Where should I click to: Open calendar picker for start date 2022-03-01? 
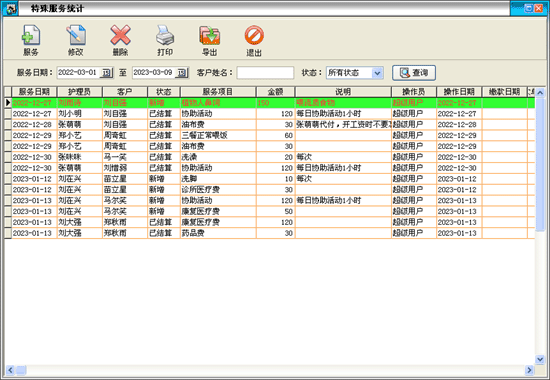tap(106, 73)
